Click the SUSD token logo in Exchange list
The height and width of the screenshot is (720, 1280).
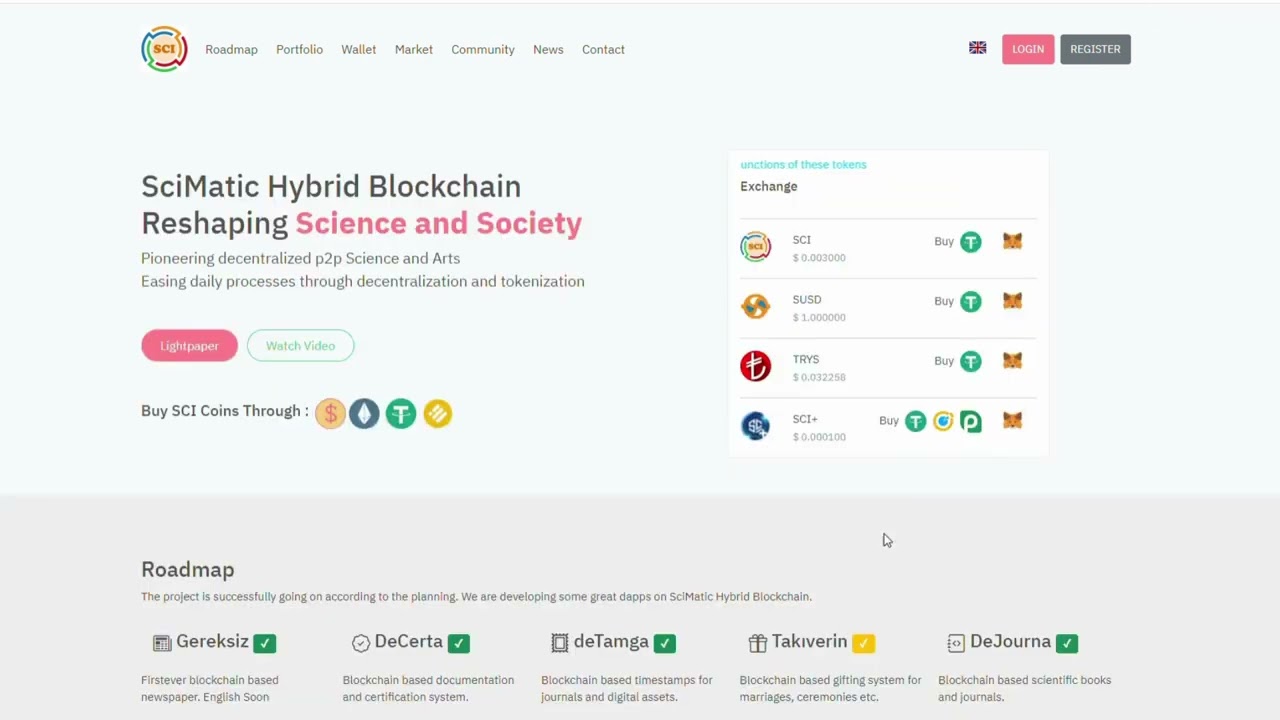tap(756, 306)
